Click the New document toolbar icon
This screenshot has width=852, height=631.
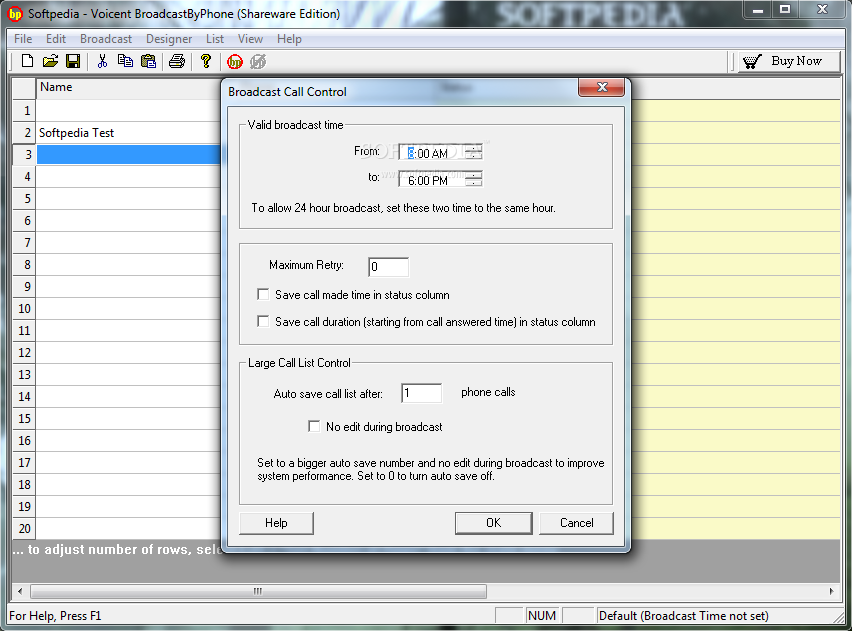[x=27, y=61]
